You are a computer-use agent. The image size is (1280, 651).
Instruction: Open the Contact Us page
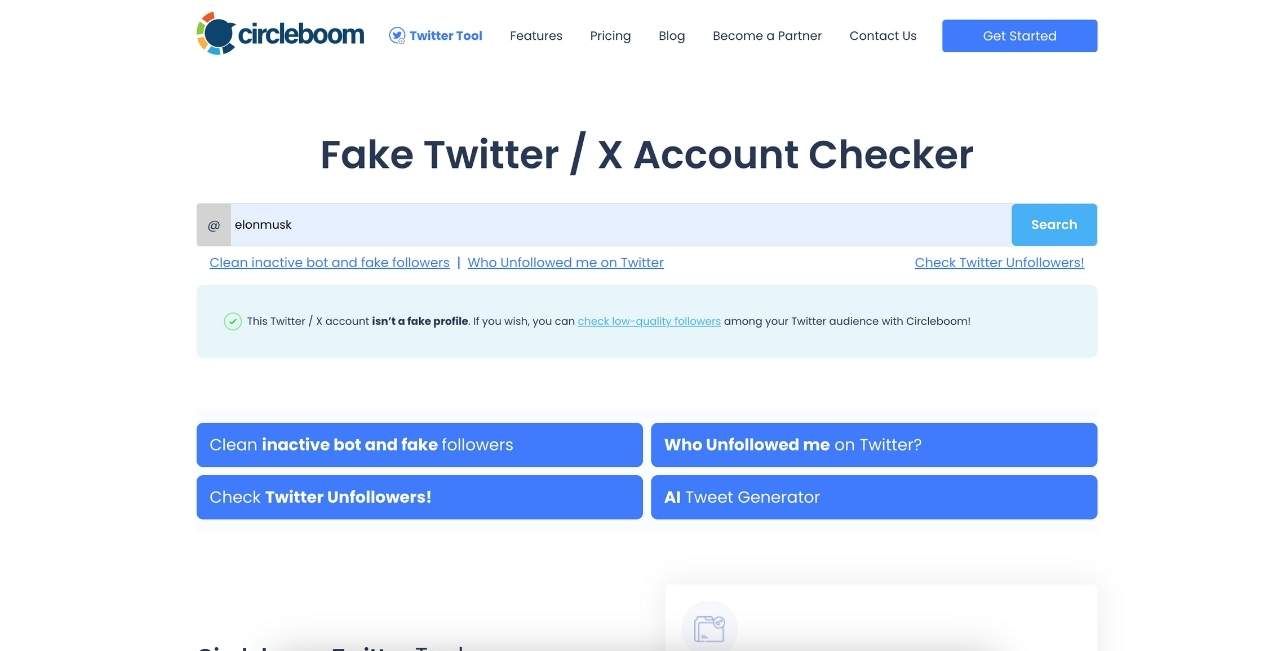[882, 35]
